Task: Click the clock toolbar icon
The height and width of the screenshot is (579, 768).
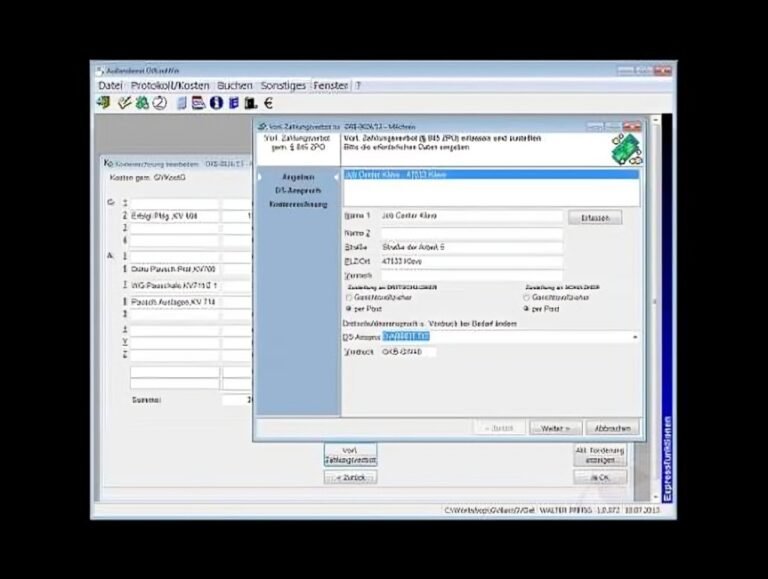Action: point(160,103)
